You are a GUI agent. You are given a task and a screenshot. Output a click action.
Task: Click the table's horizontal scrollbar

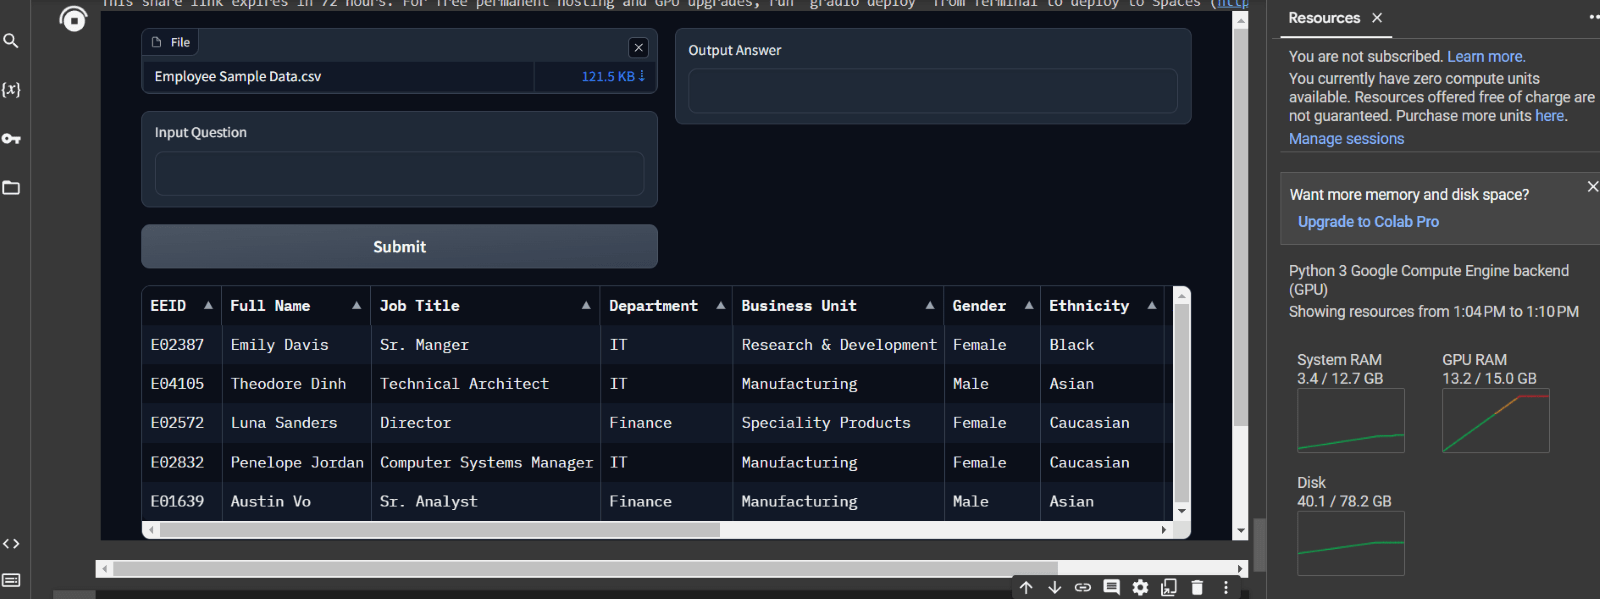pyautogui.click(x=440, y=530)
